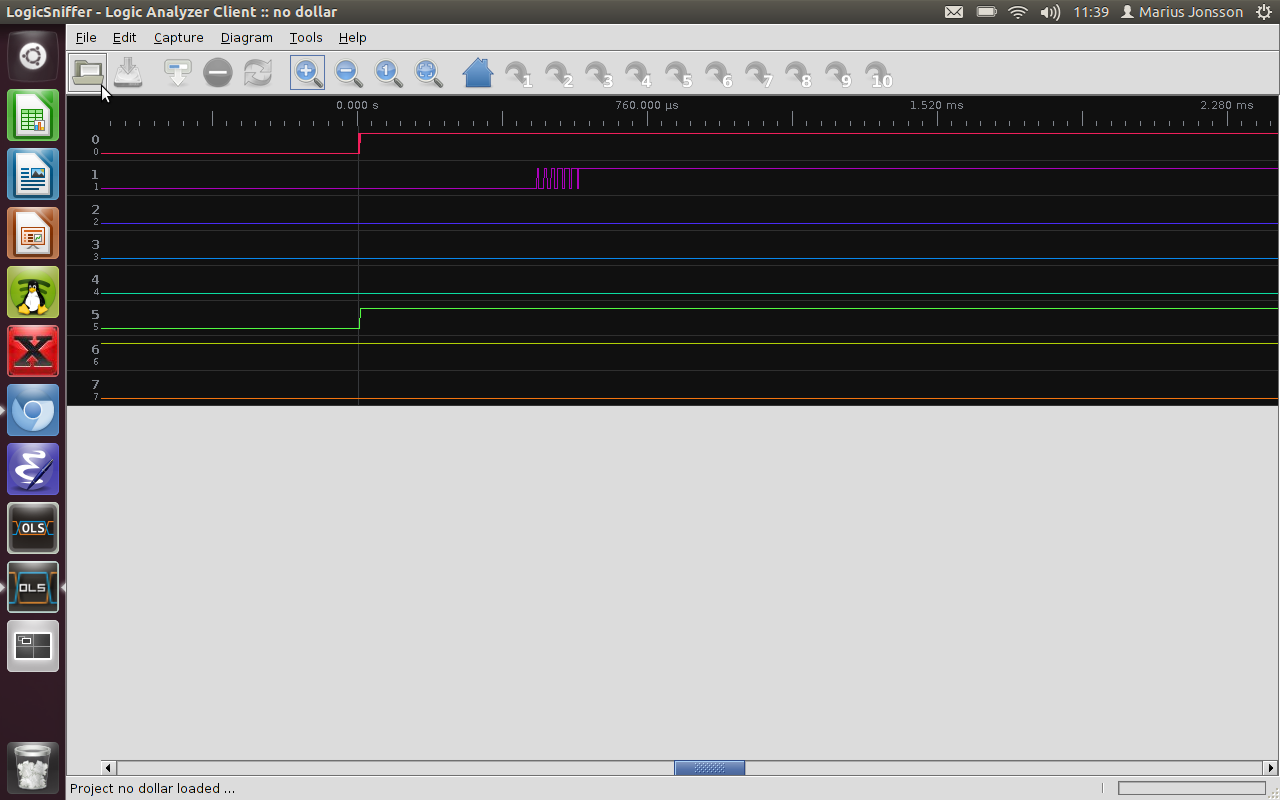Viewport: 1280px width, 800px height.
Task: Click the Repeat capture refresh icon
Action: tap(258, 73)
